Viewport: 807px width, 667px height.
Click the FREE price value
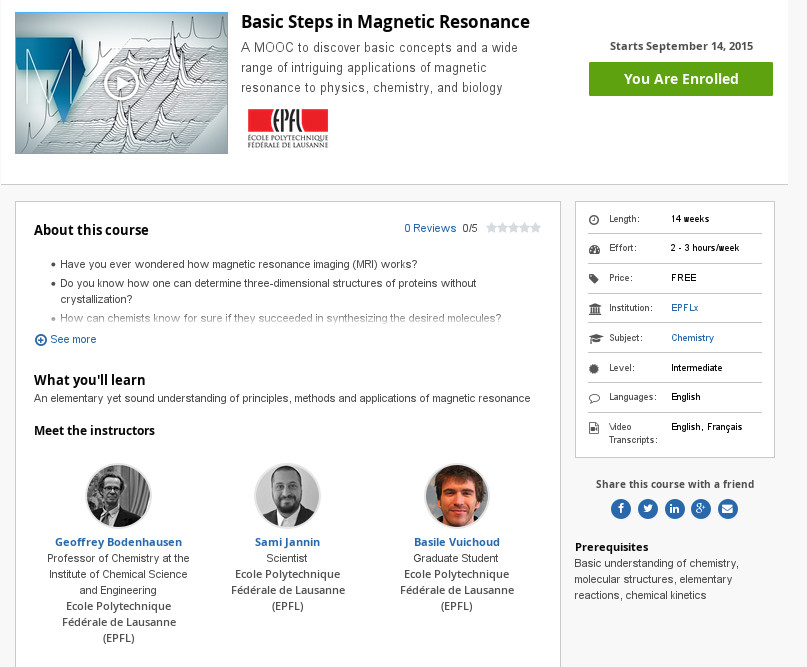click(x=683, y=278)
